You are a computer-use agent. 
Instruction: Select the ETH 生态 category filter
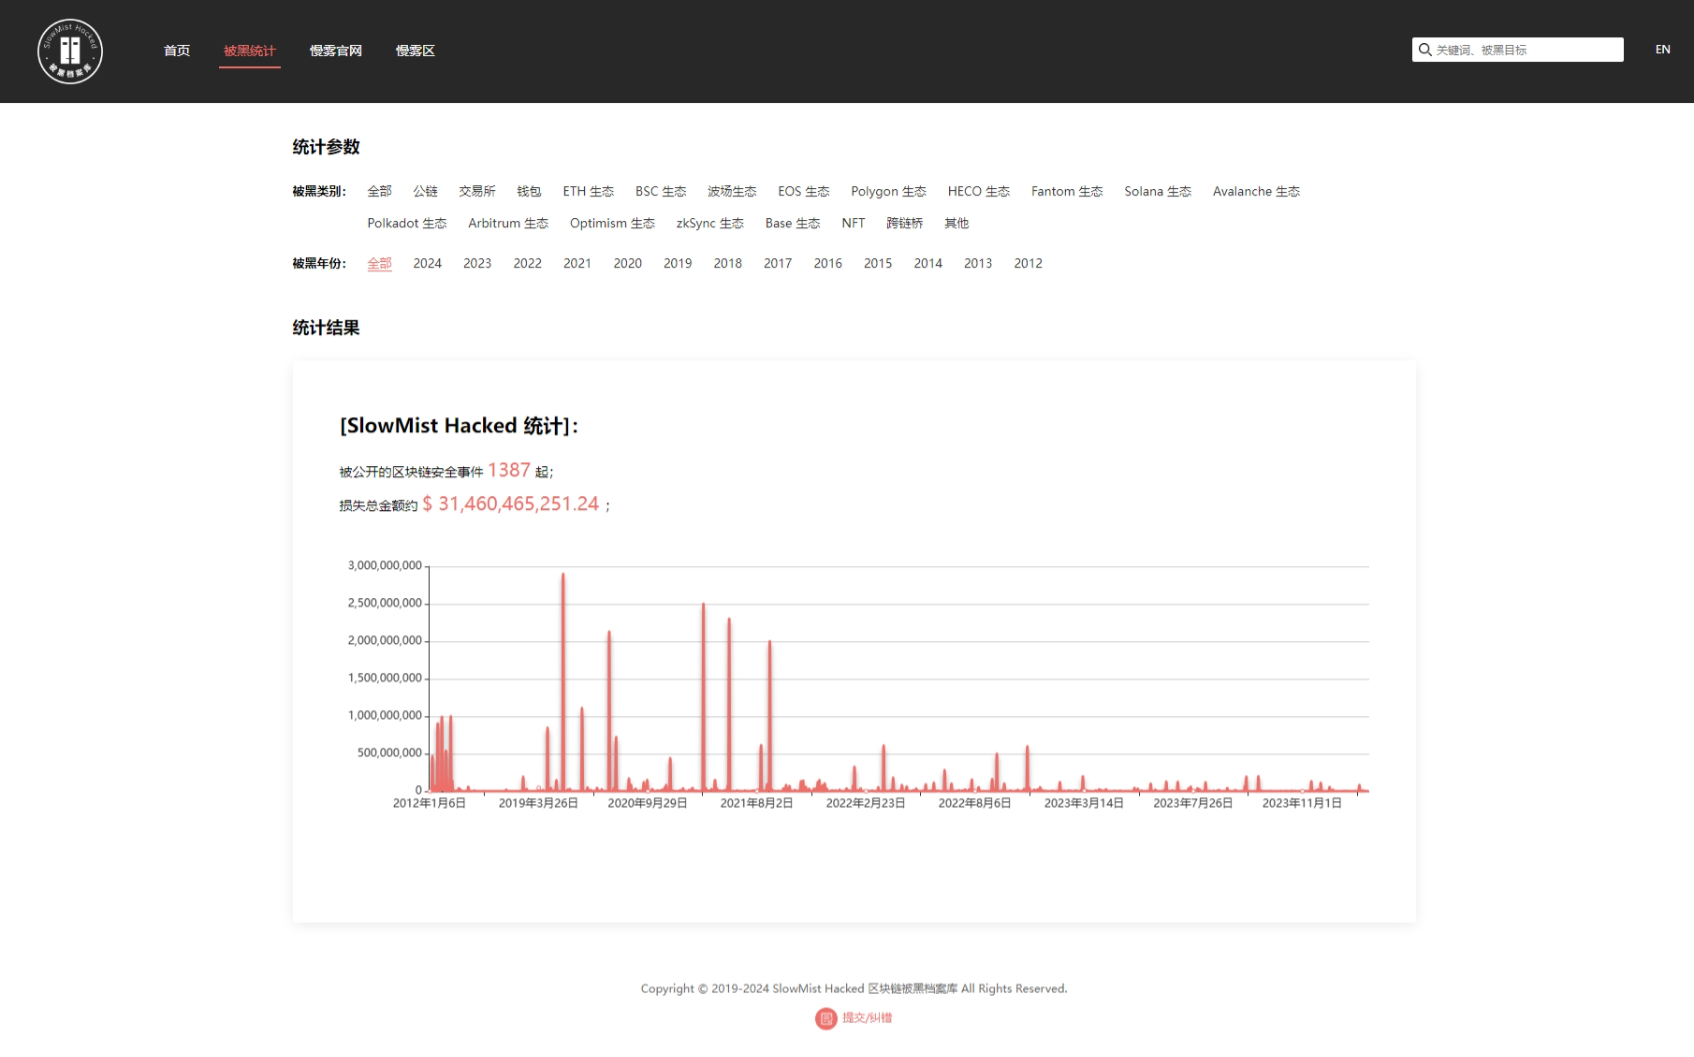click(x=588, y=191)
